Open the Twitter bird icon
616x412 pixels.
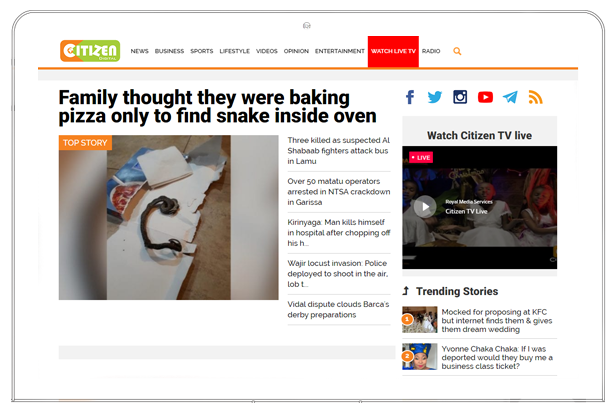[x=434, y=97]
